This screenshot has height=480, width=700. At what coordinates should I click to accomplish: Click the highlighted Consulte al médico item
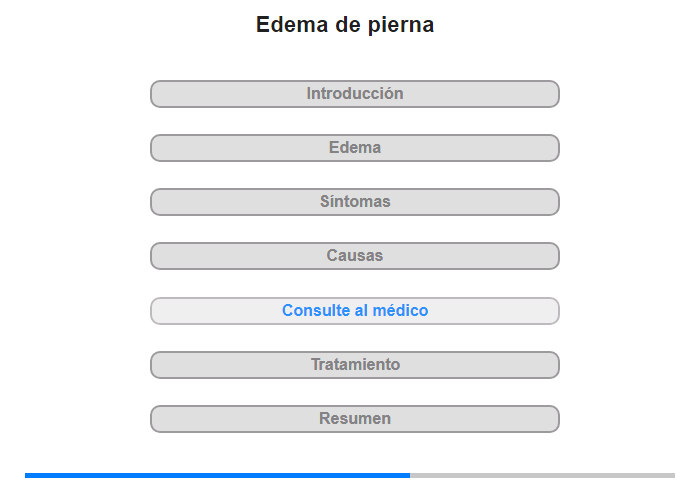pos(355,311)
